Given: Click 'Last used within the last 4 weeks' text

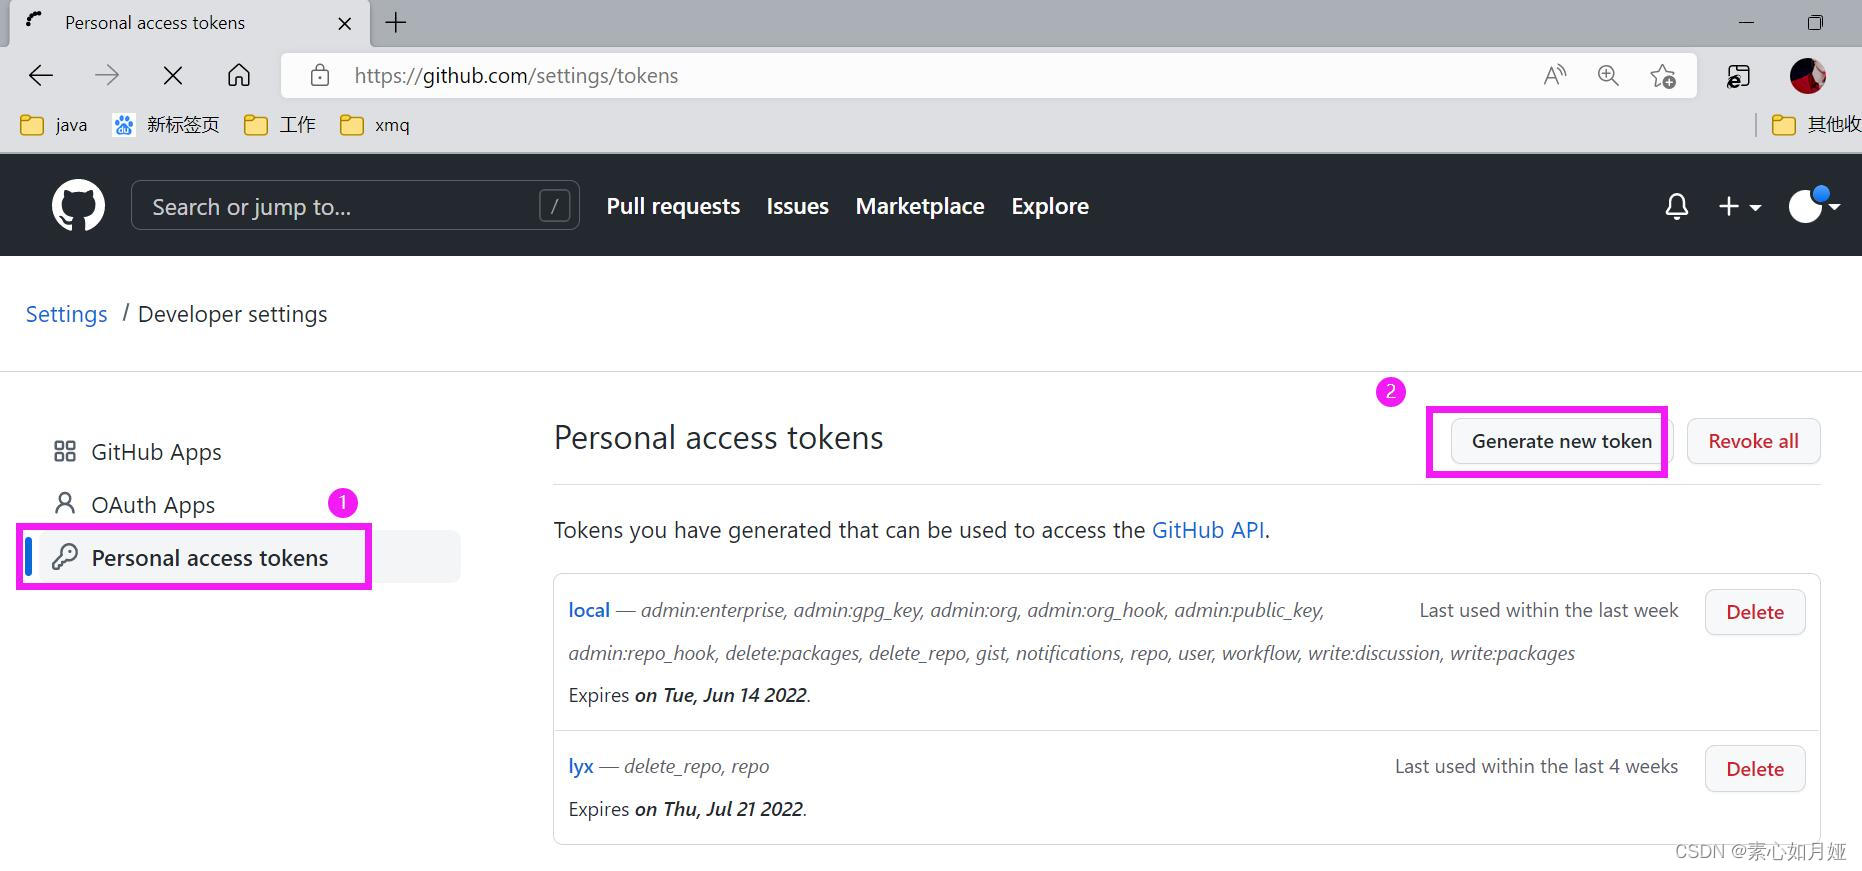Looking at the screenshot, I should [1536, 766].
